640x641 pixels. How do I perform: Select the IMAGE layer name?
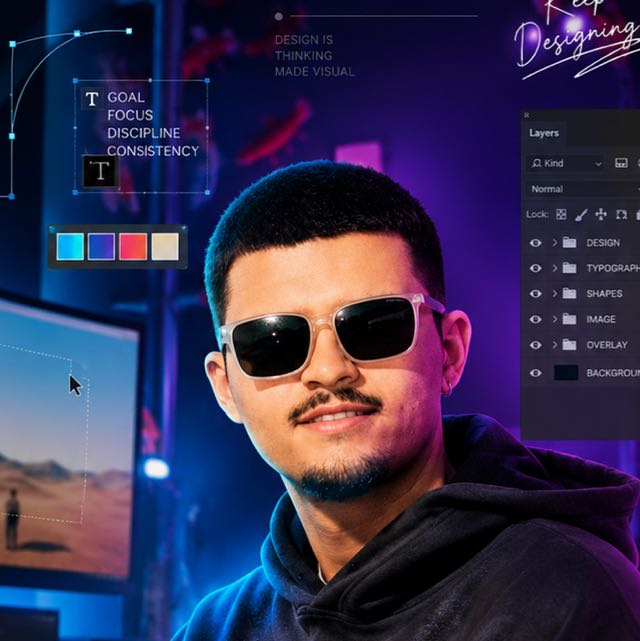[601, 319]
